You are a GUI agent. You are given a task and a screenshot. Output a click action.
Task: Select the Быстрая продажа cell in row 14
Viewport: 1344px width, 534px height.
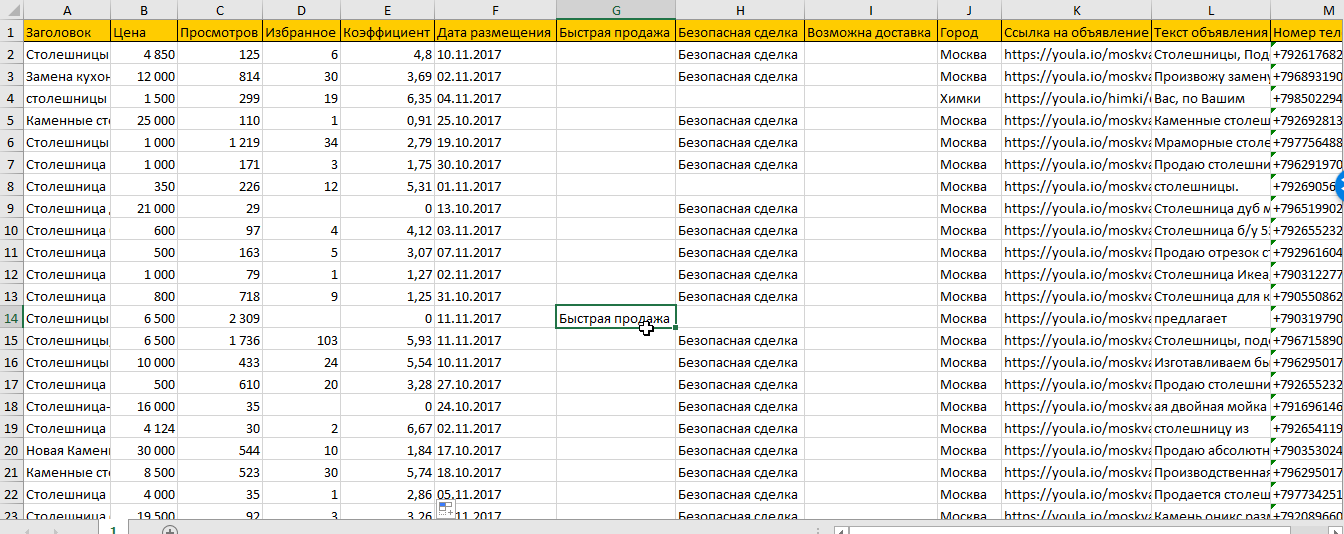[x=615, y=319]
